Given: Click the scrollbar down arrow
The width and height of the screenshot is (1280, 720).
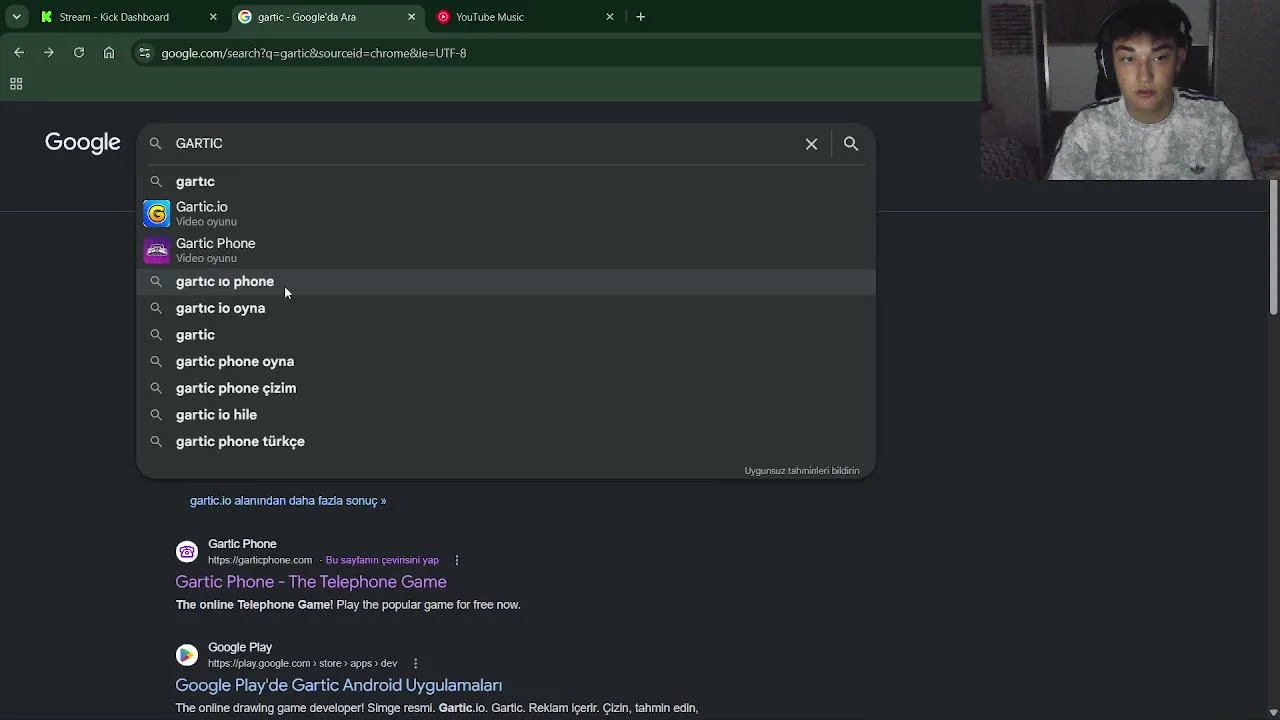Looking at the screenshot, I should pos(1274,713).
